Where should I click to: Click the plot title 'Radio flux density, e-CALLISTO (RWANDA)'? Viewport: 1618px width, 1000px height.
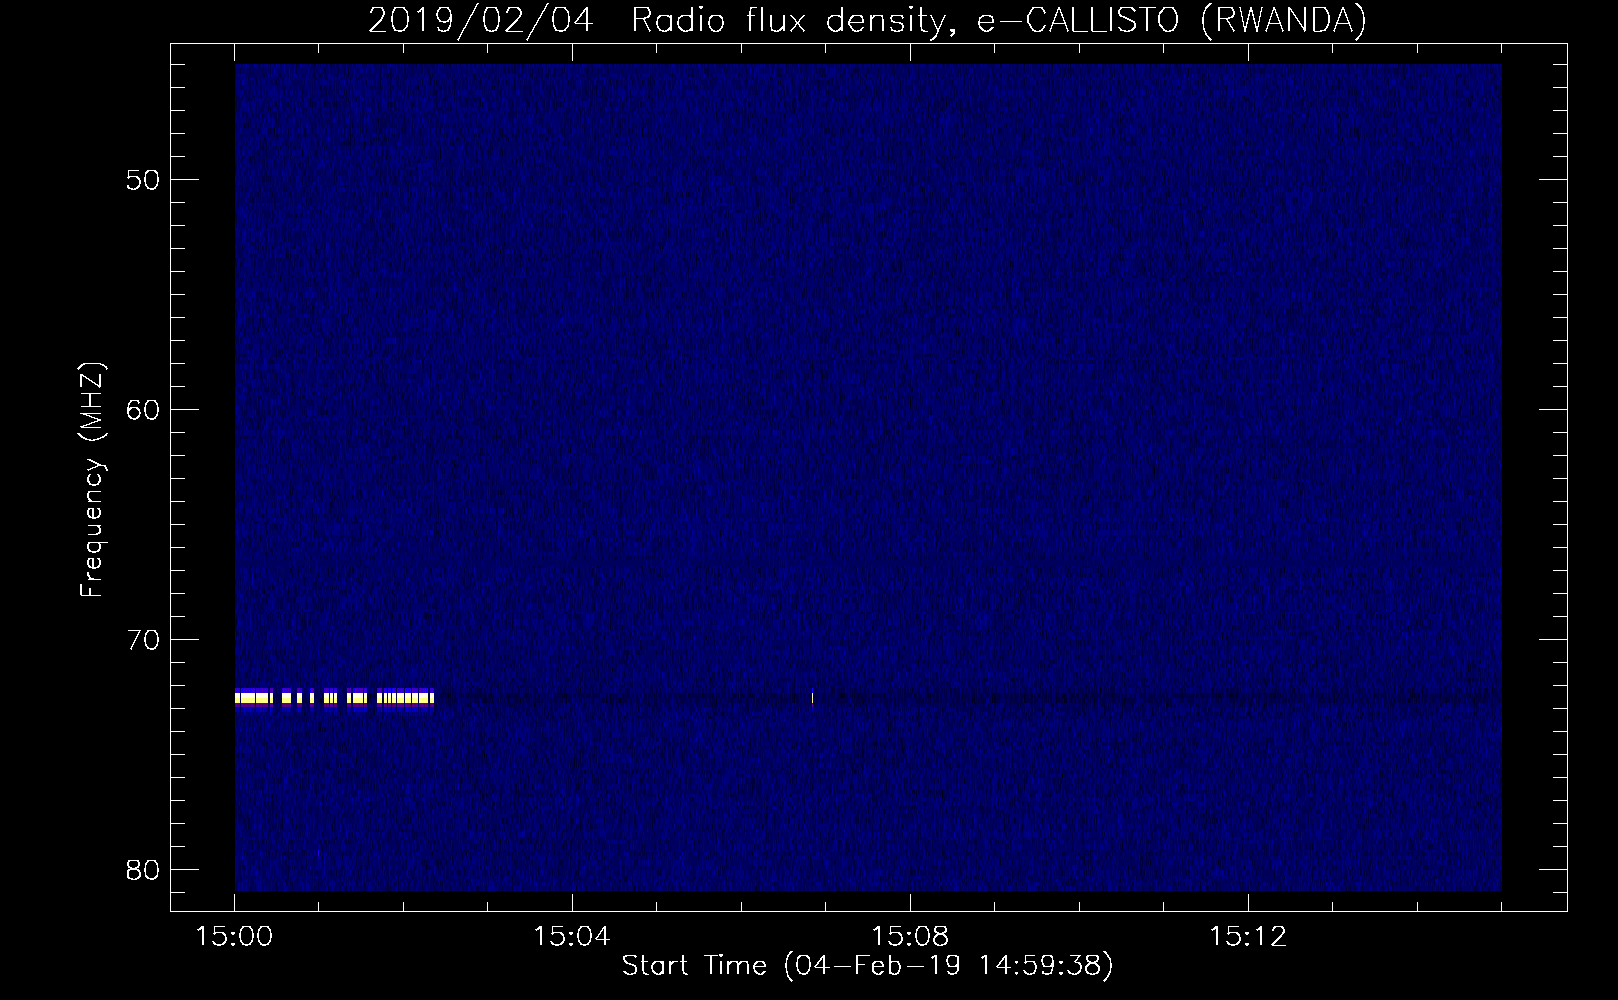999,21
